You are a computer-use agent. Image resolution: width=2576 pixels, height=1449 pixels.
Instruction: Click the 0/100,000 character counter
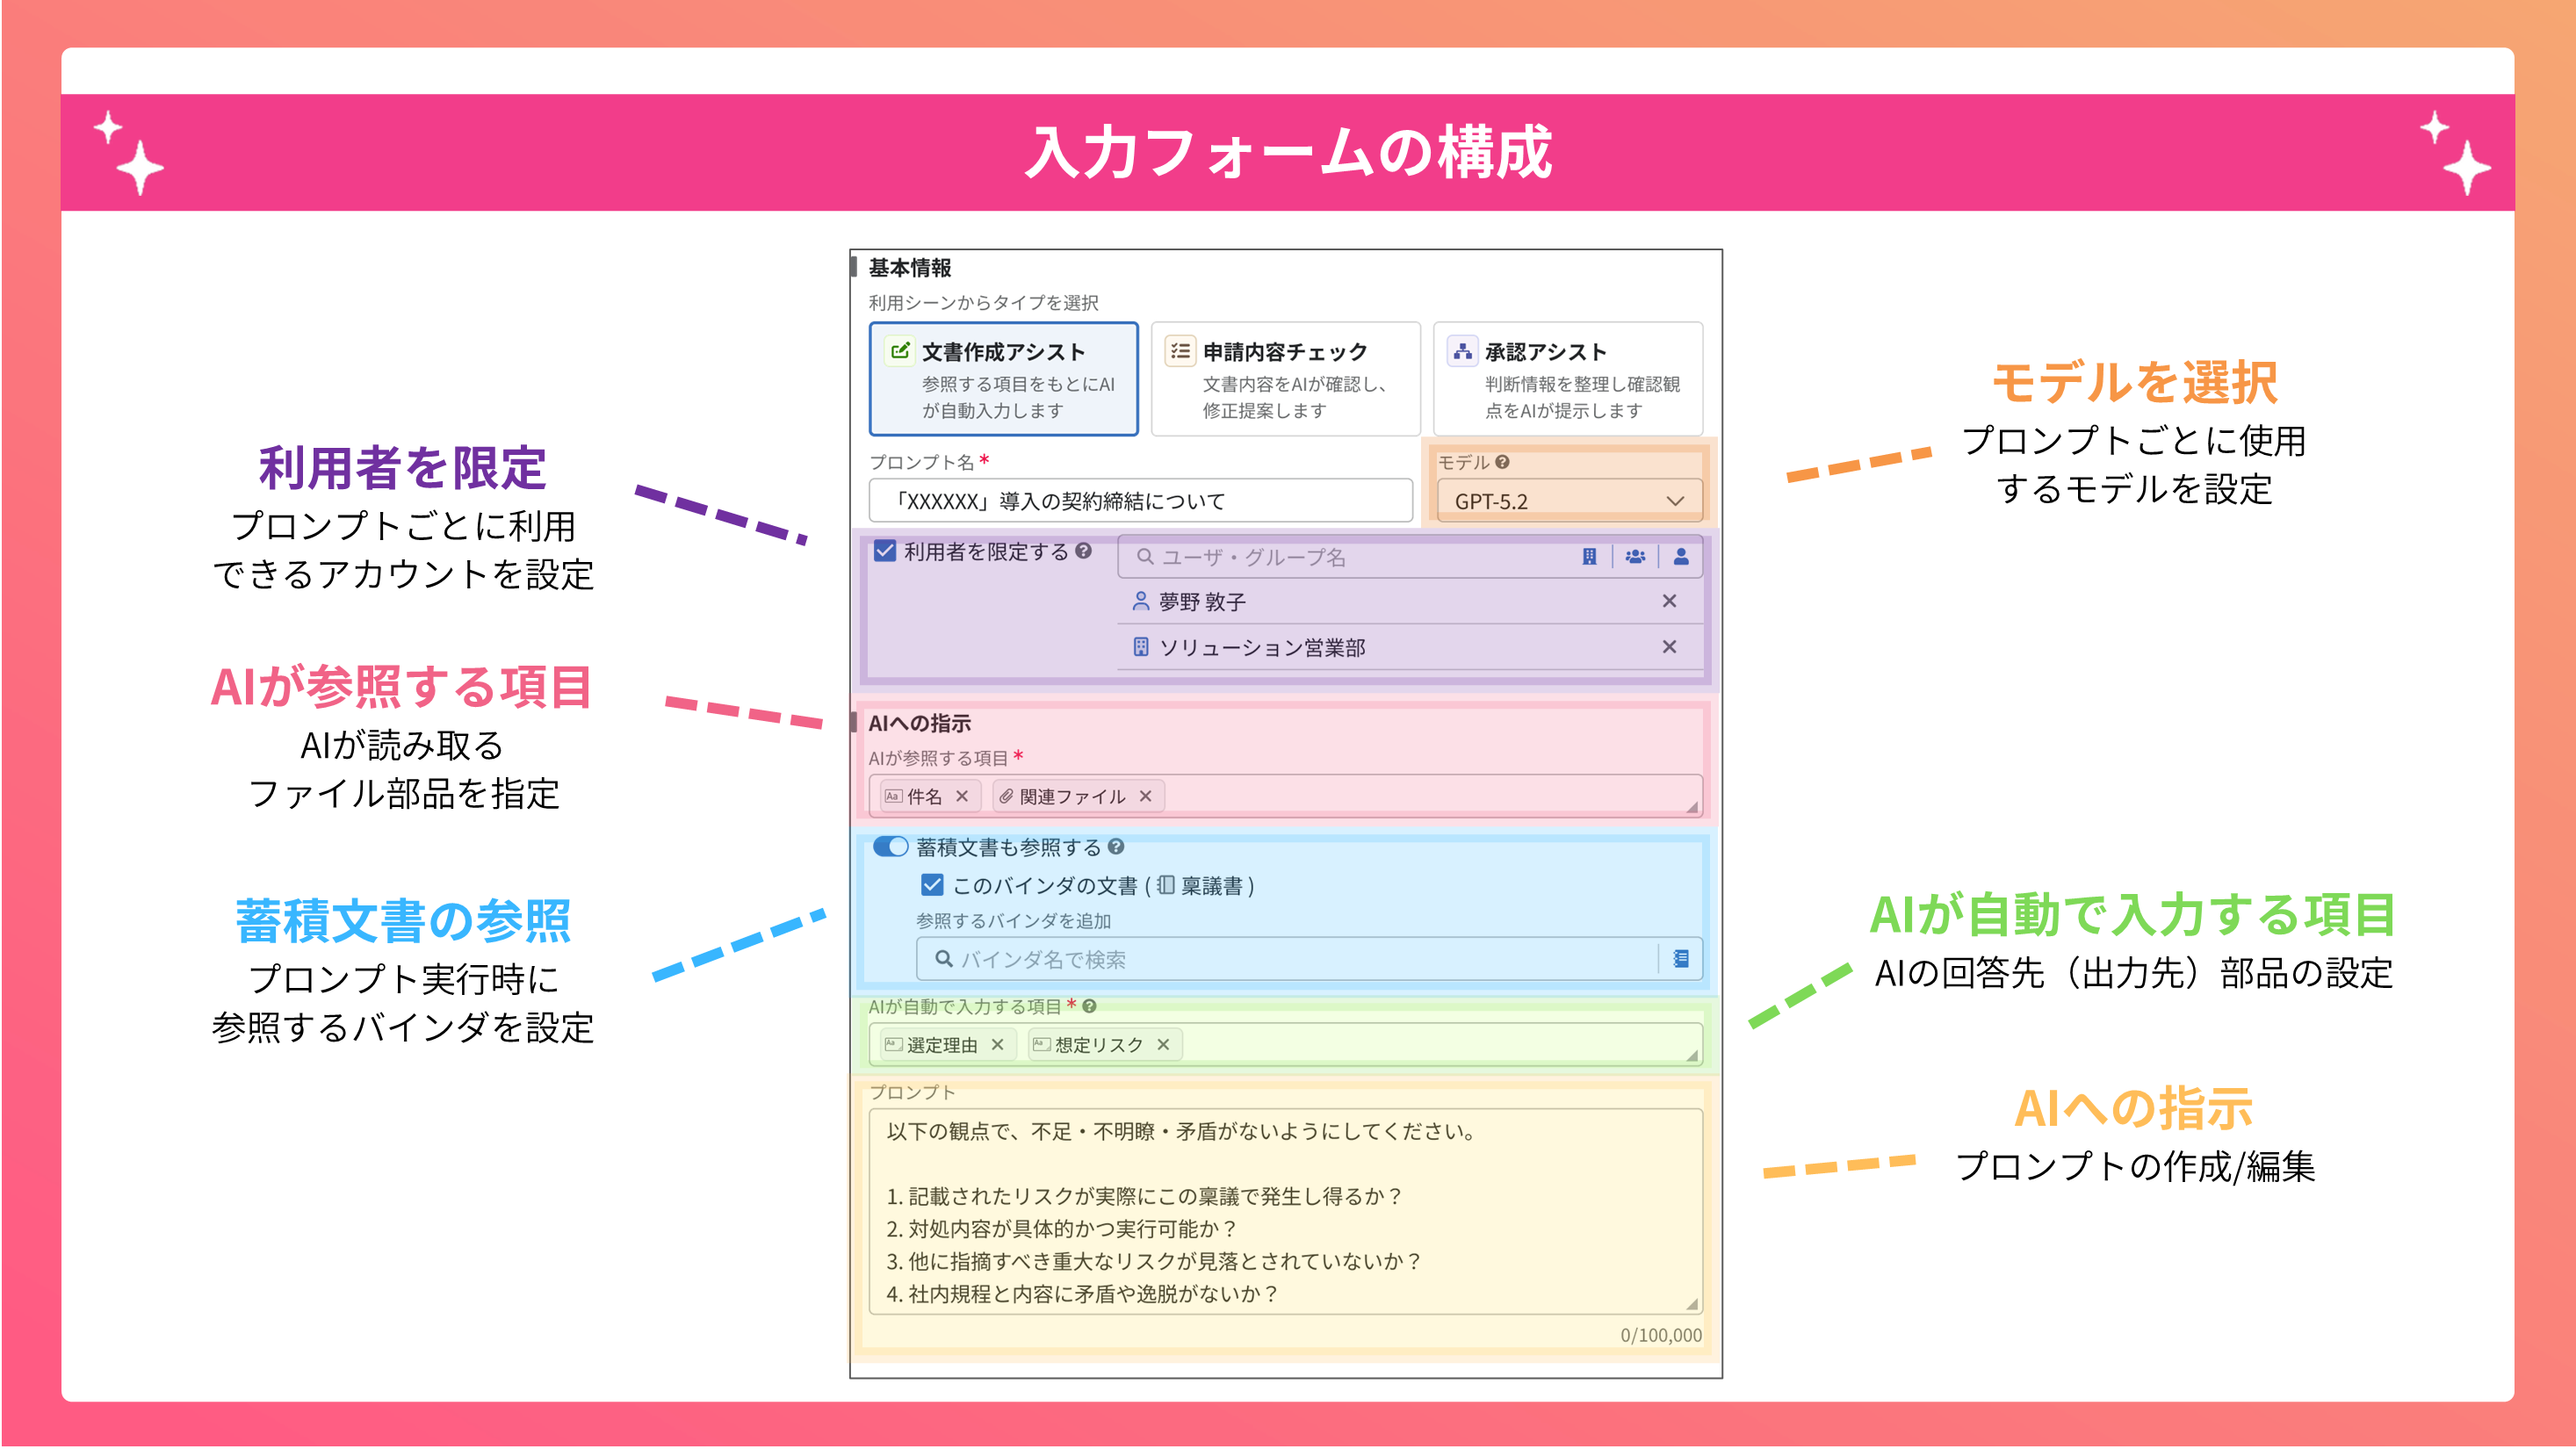coord(1661,1335)
